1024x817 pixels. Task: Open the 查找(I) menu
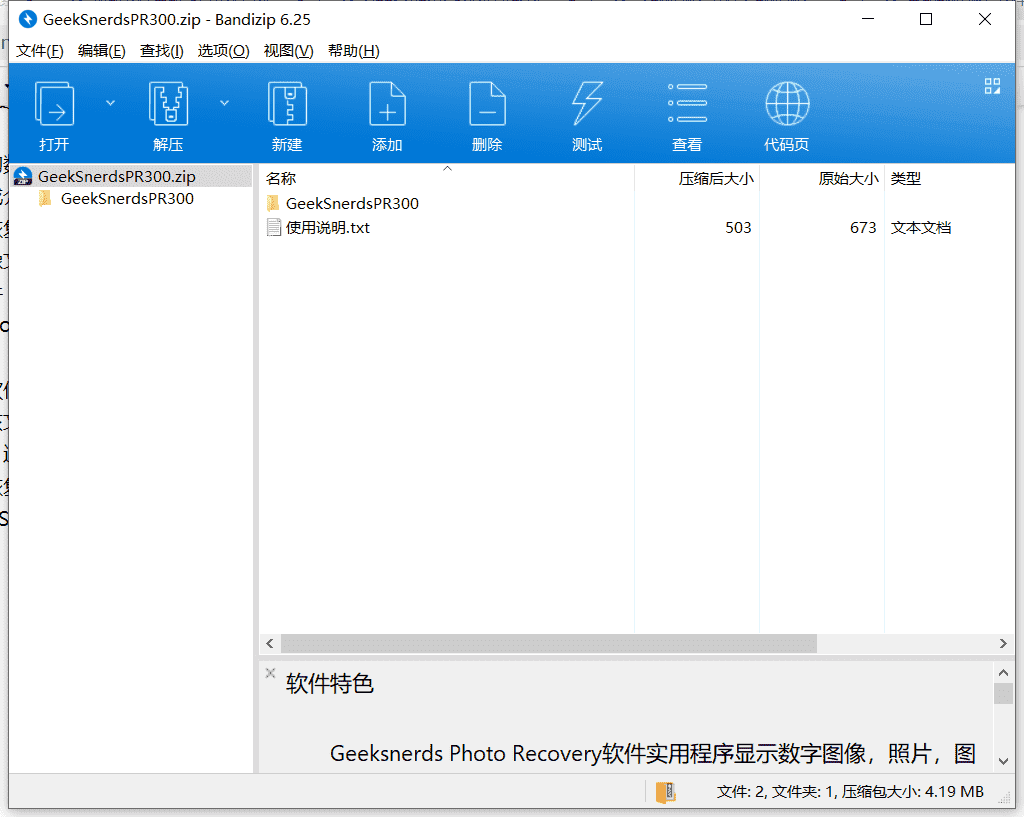coord(161,51)
